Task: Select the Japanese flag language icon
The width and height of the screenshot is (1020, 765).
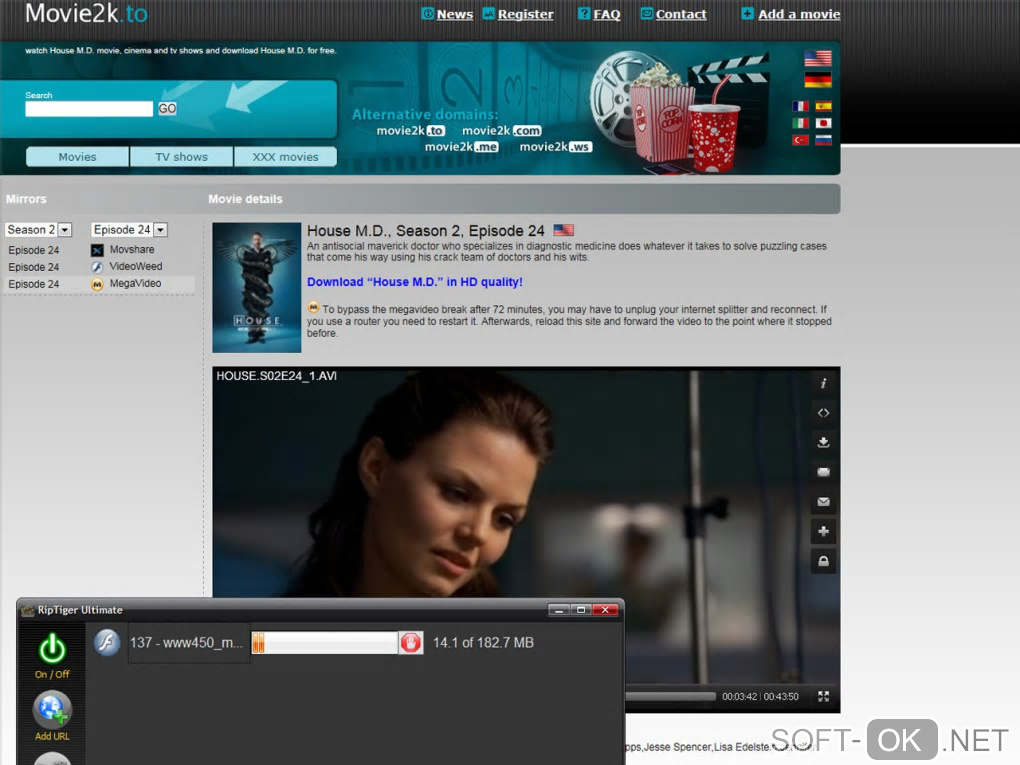Action: (x=824, y=123)
